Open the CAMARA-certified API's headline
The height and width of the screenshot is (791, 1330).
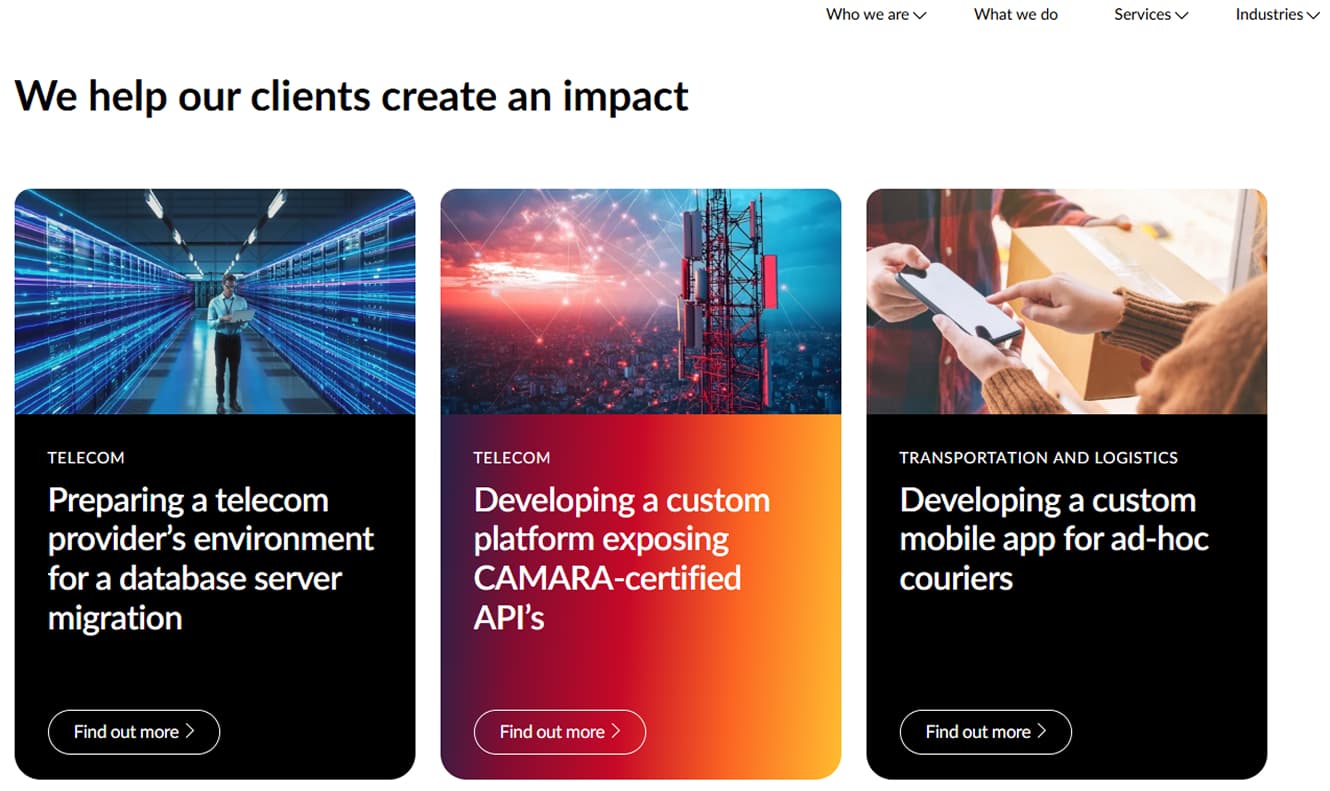coord(621,558)
